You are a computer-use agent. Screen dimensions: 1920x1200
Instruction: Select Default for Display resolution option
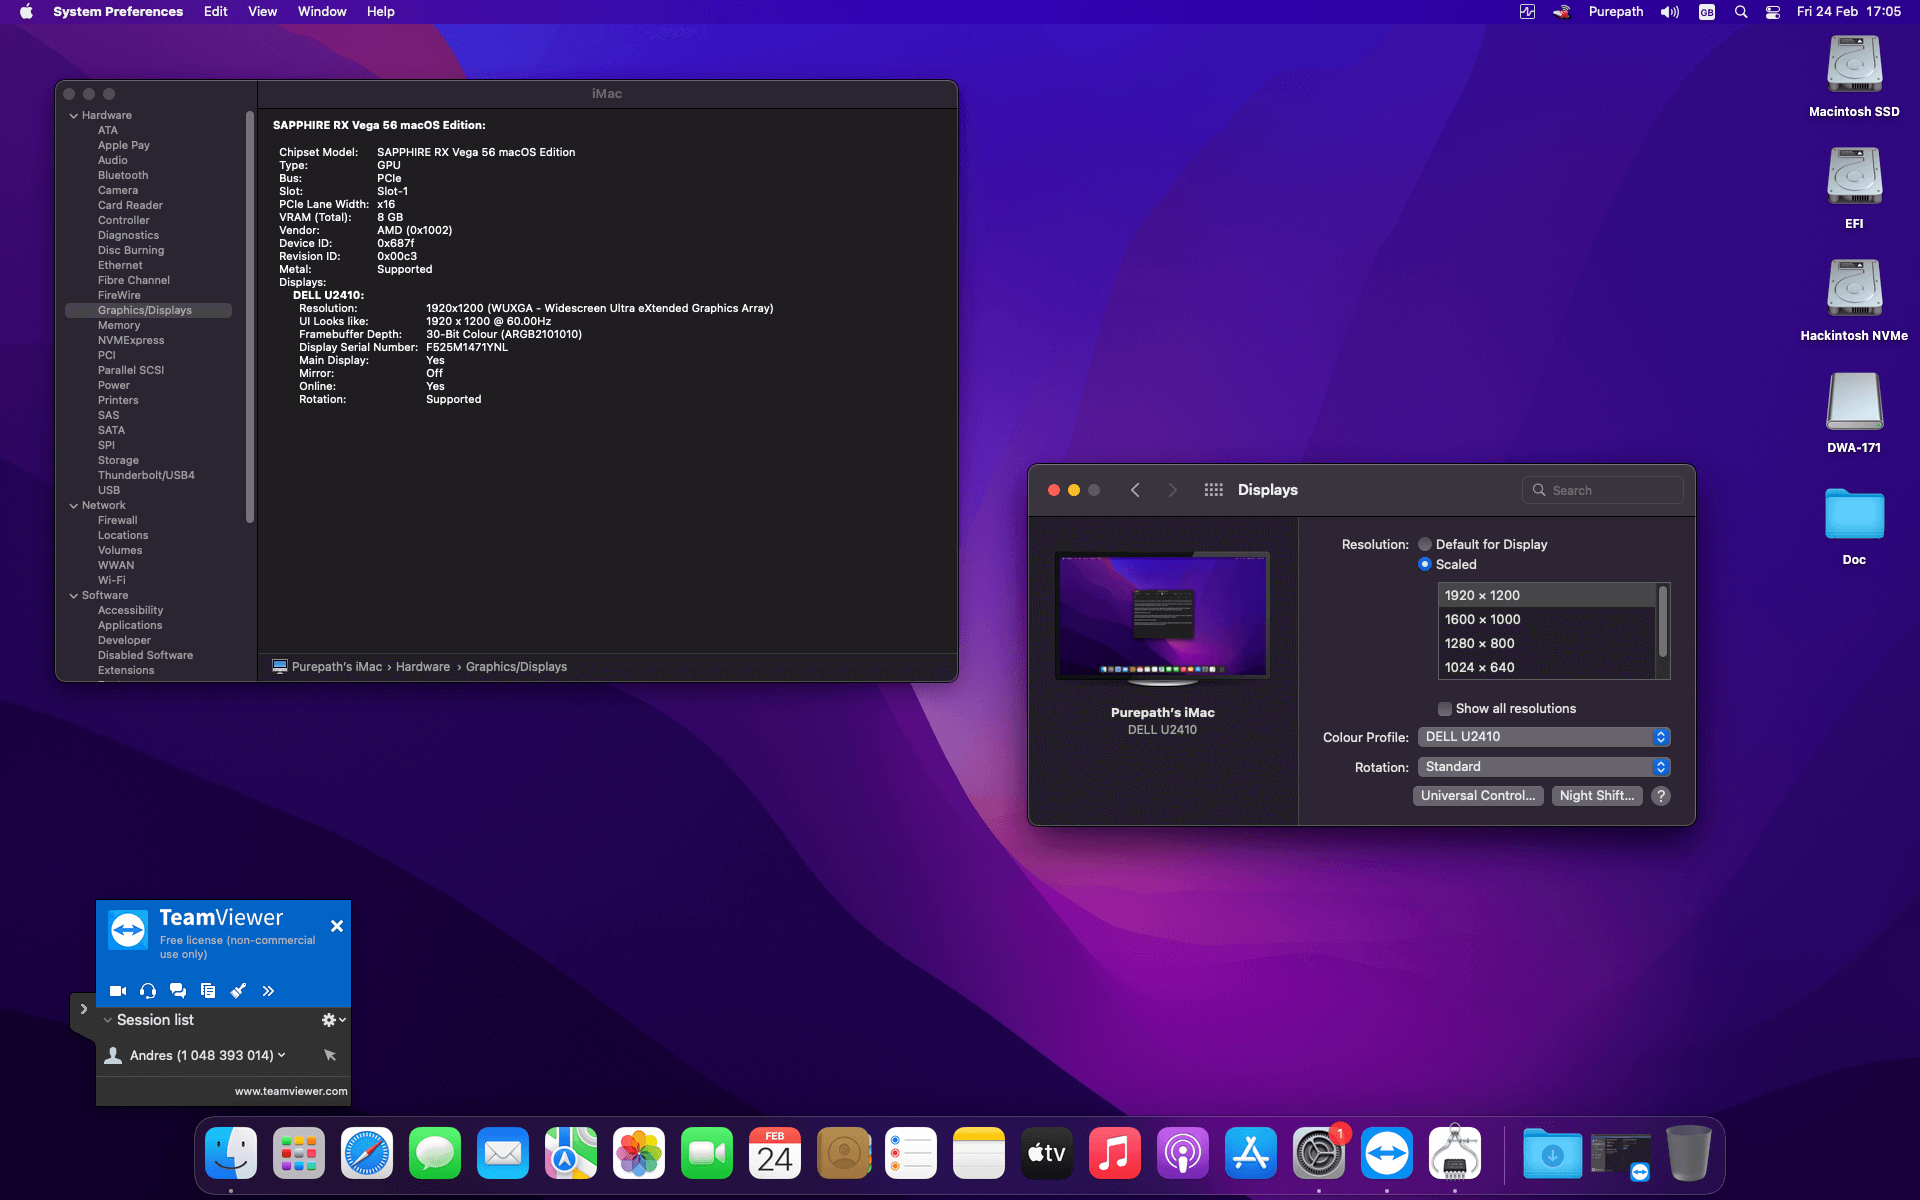pos(1425,545)
